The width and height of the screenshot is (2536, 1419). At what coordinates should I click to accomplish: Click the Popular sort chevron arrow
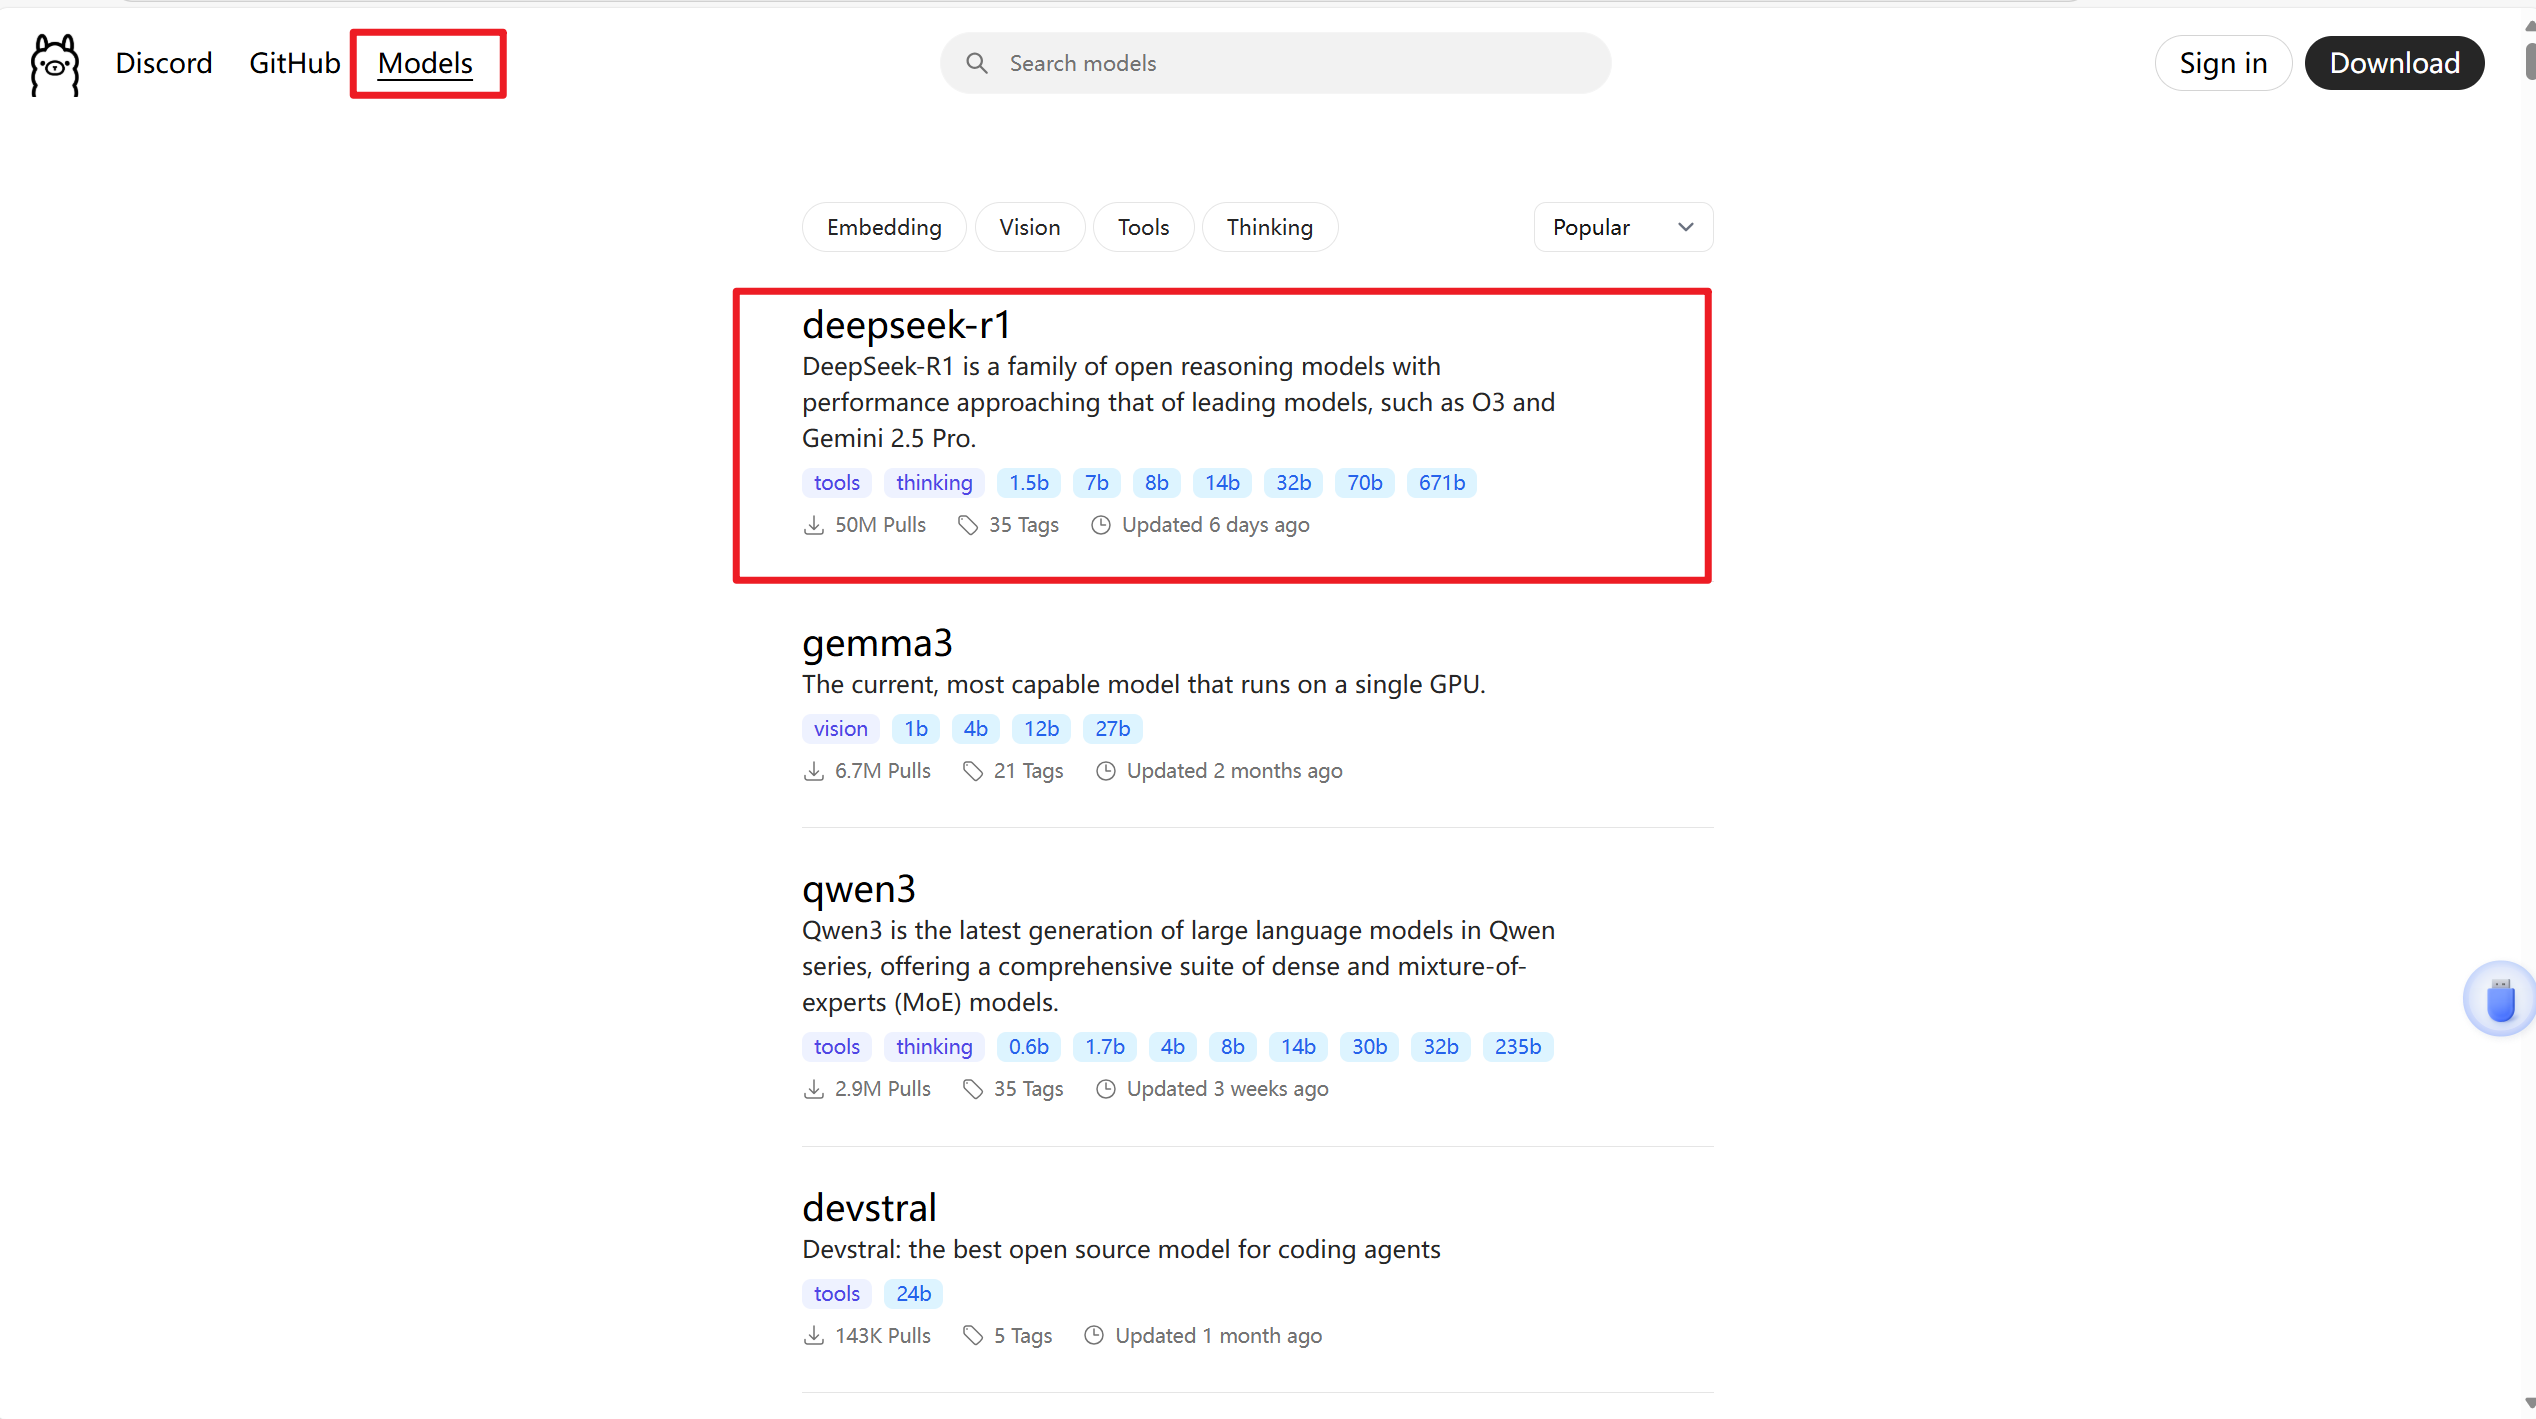(x=1686, y=227)
